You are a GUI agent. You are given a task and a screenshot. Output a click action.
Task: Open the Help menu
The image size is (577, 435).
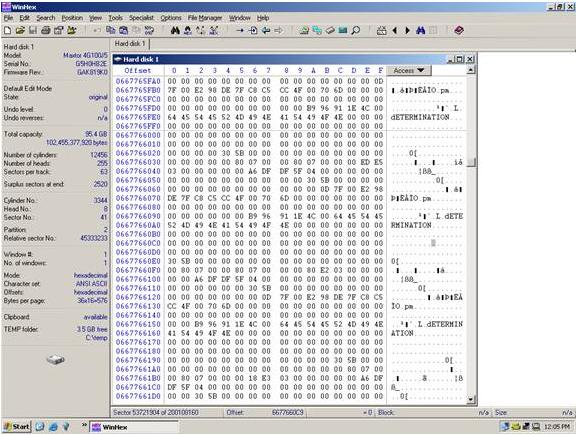[x=263, y=18]
